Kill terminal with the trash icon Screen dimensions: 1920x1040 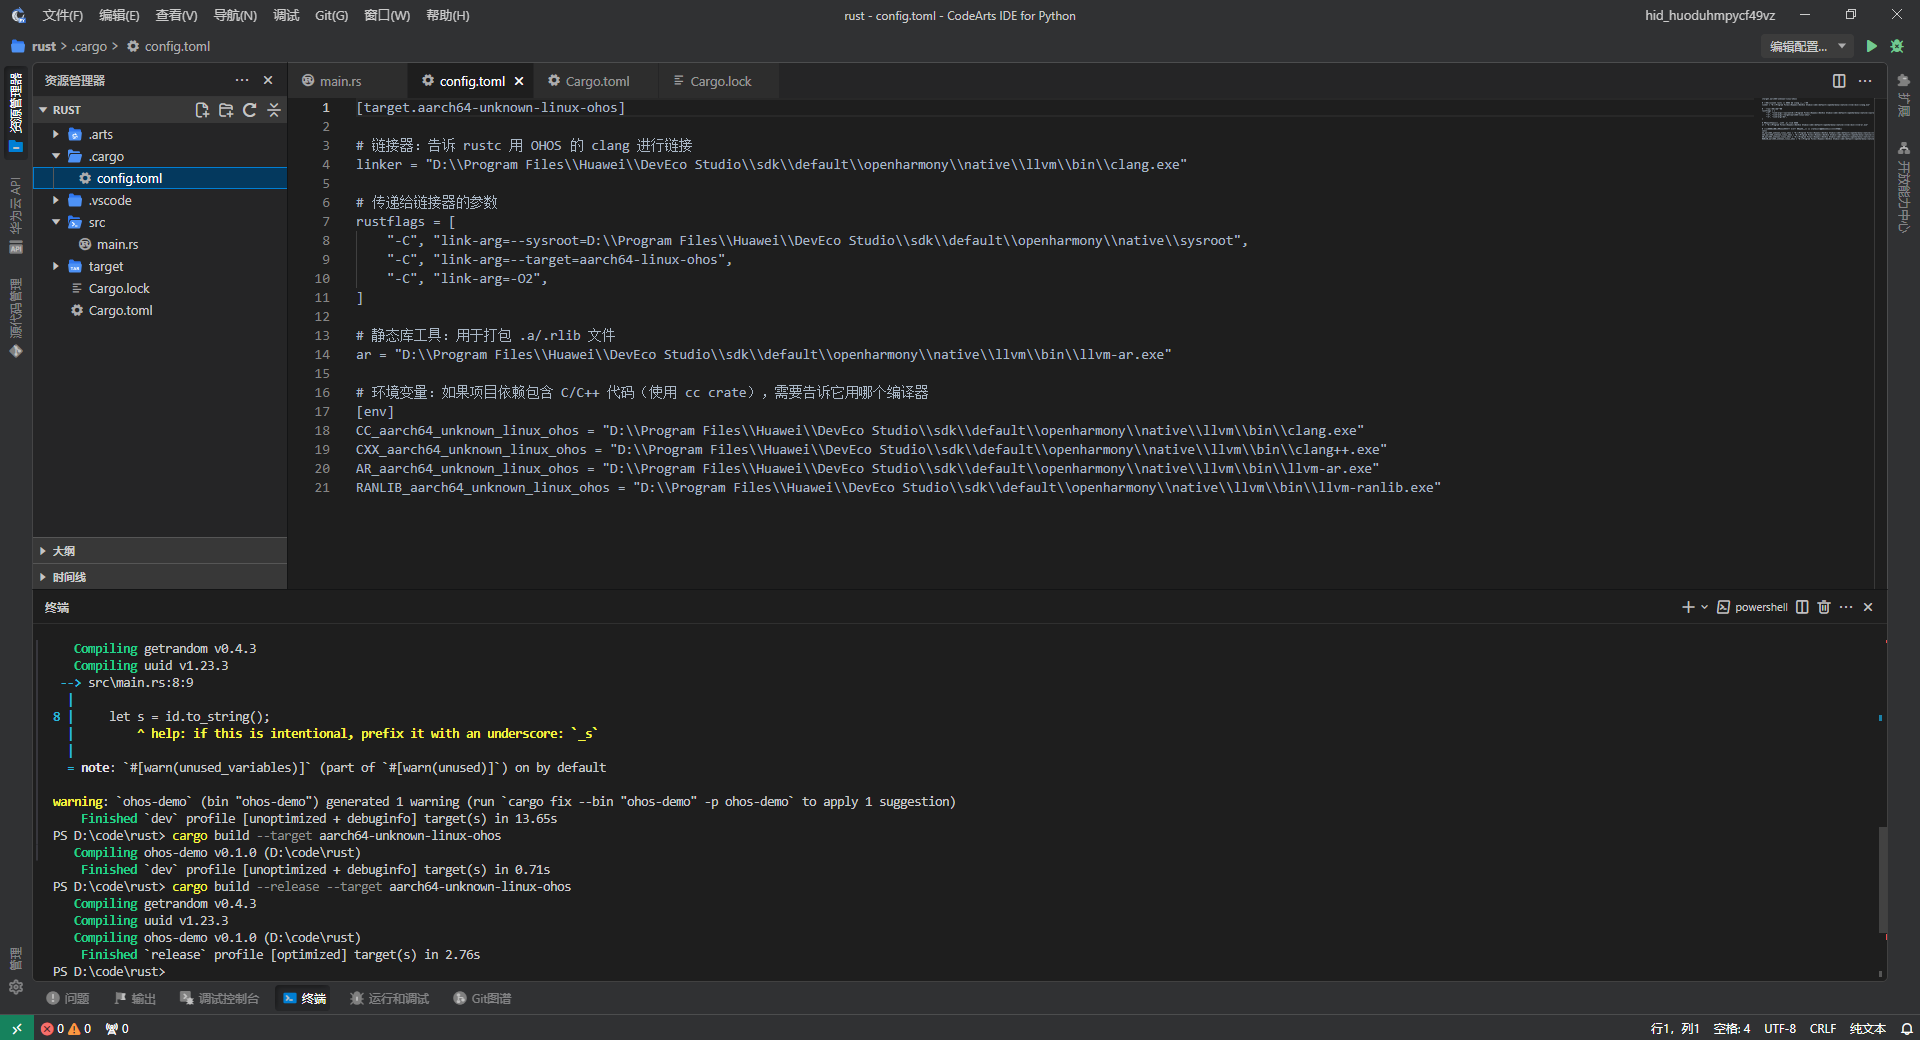1824,607
